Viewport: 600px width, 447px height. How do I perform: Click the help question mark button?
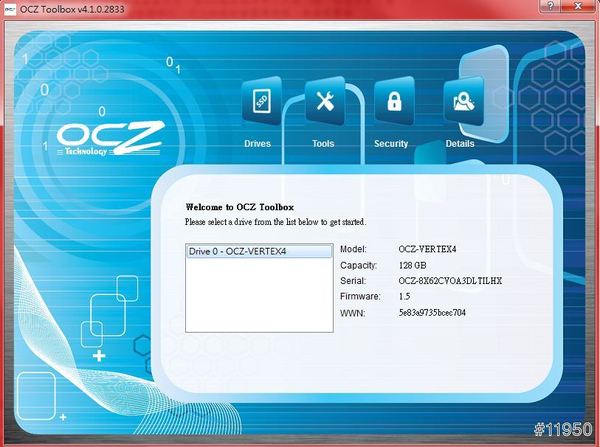click(x=550, y=6)
